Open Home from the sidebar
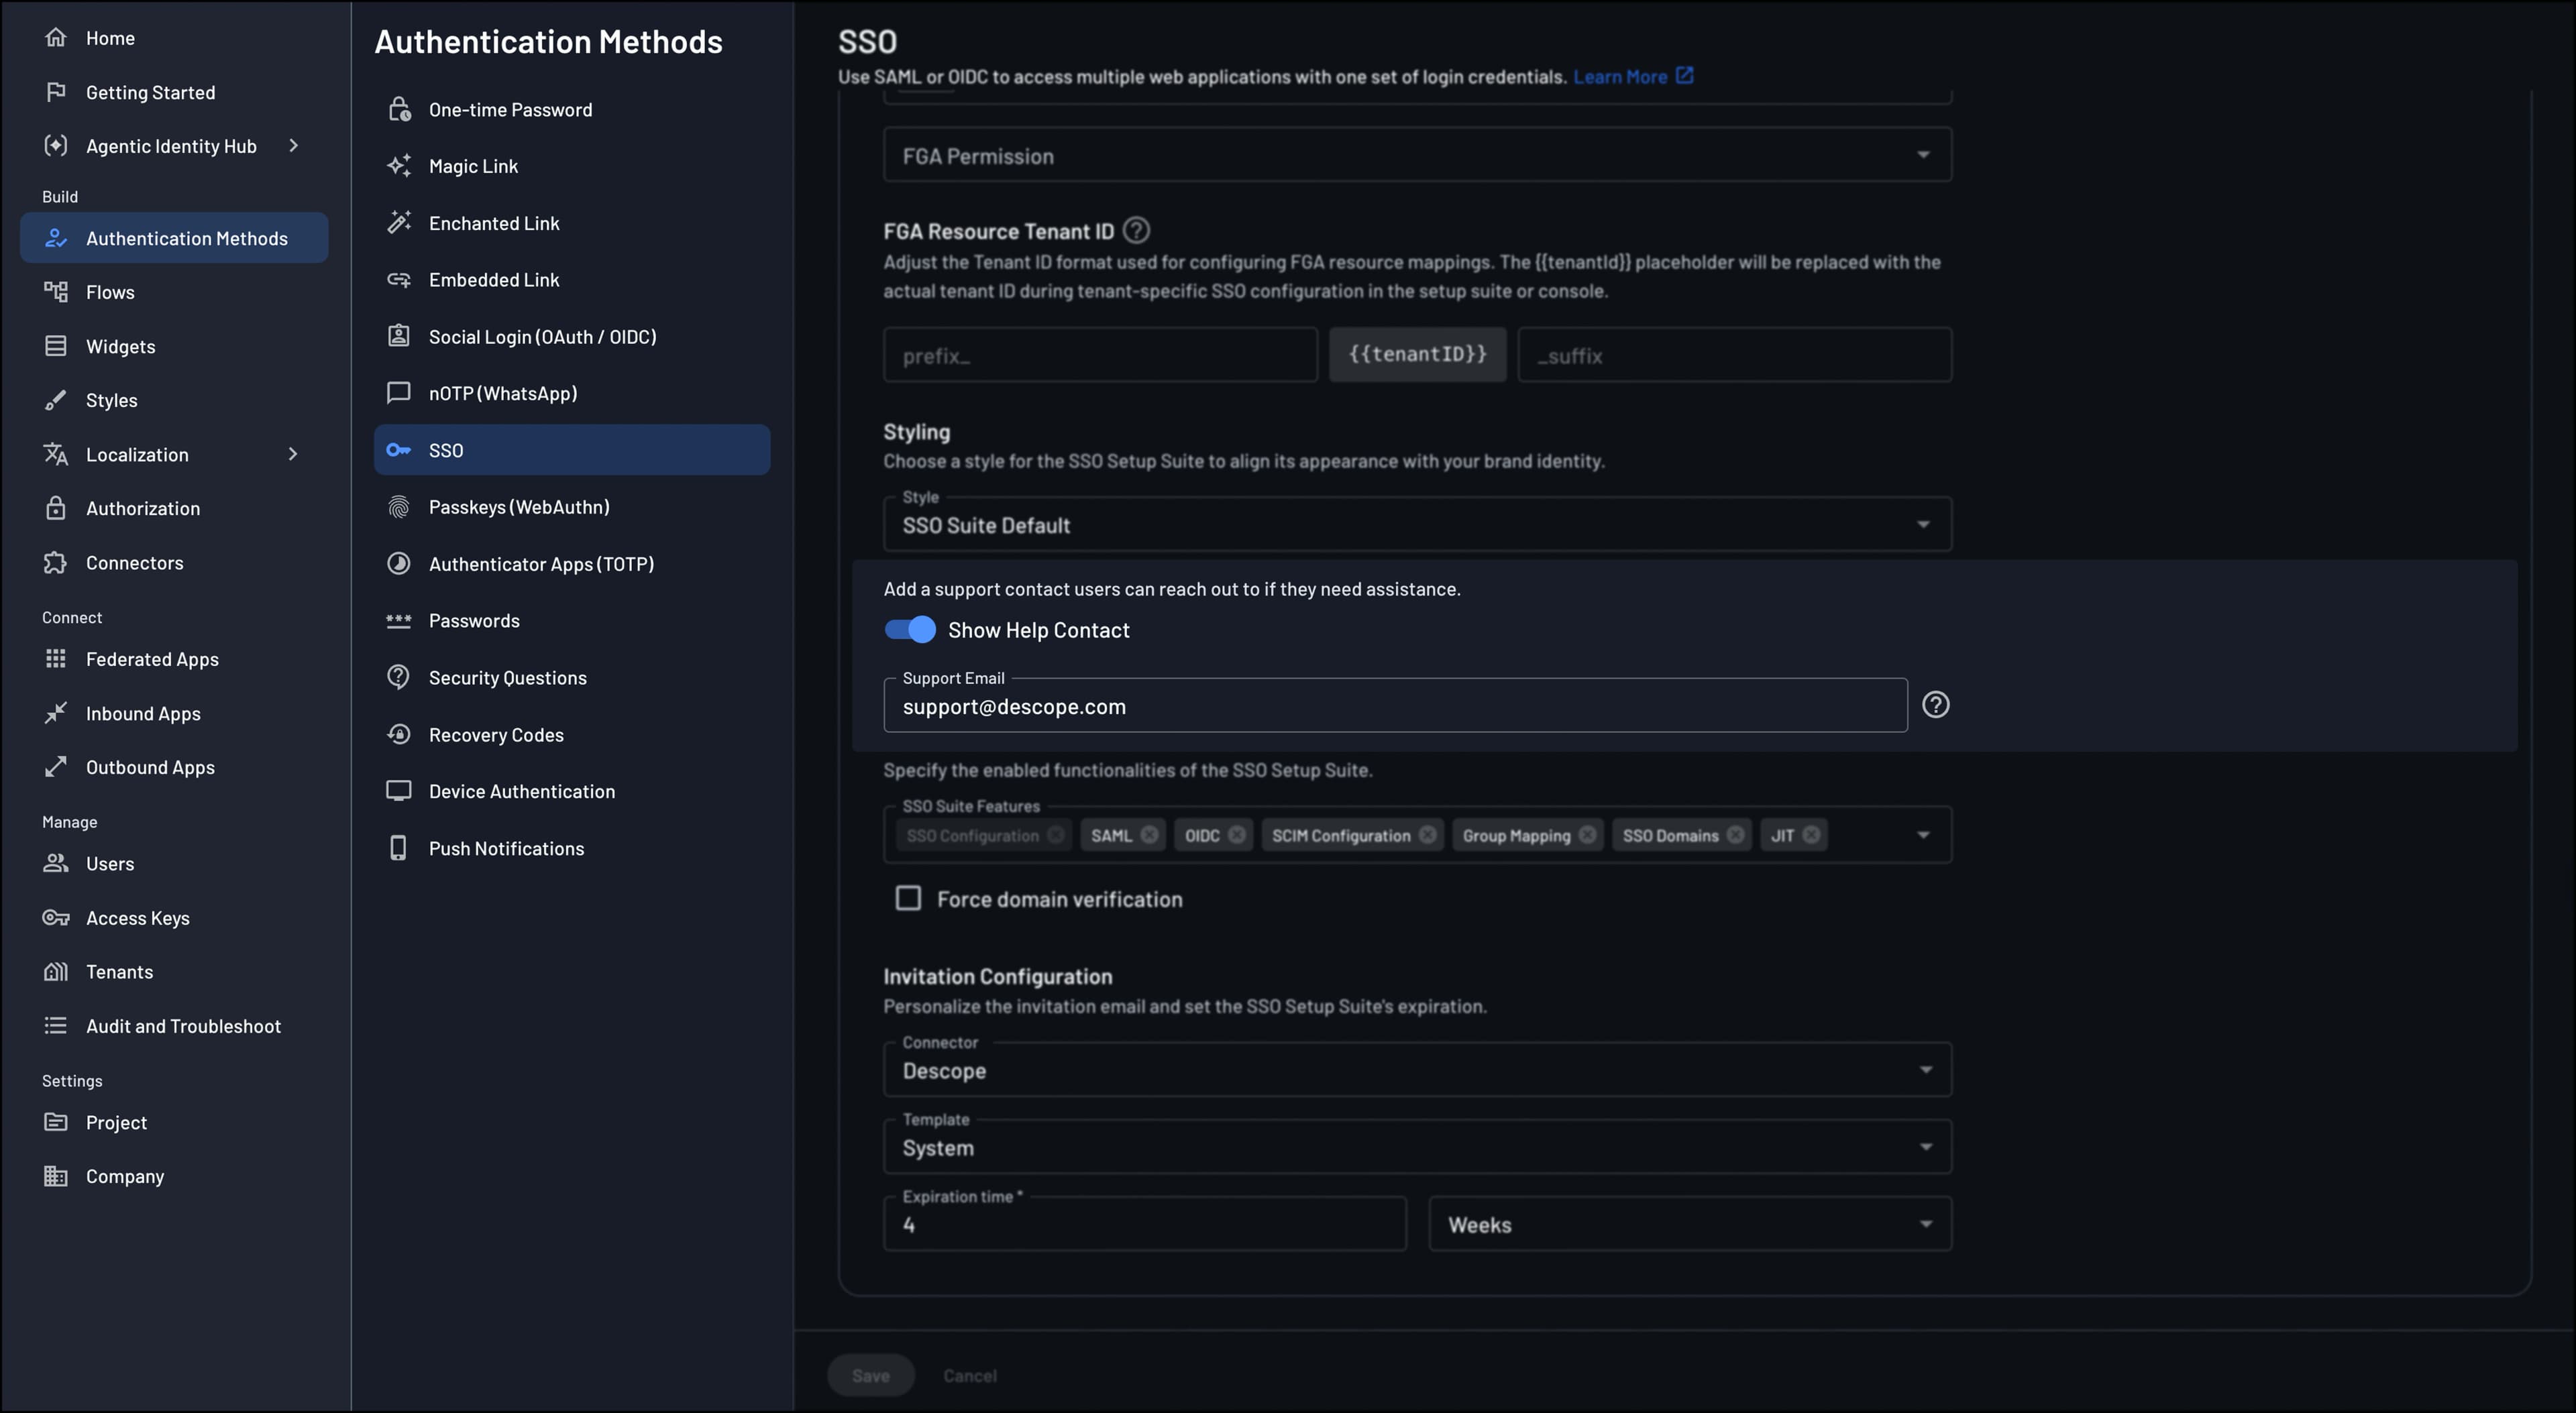The width and height of the screenshot is (2576, 1413). pos(110,38)
